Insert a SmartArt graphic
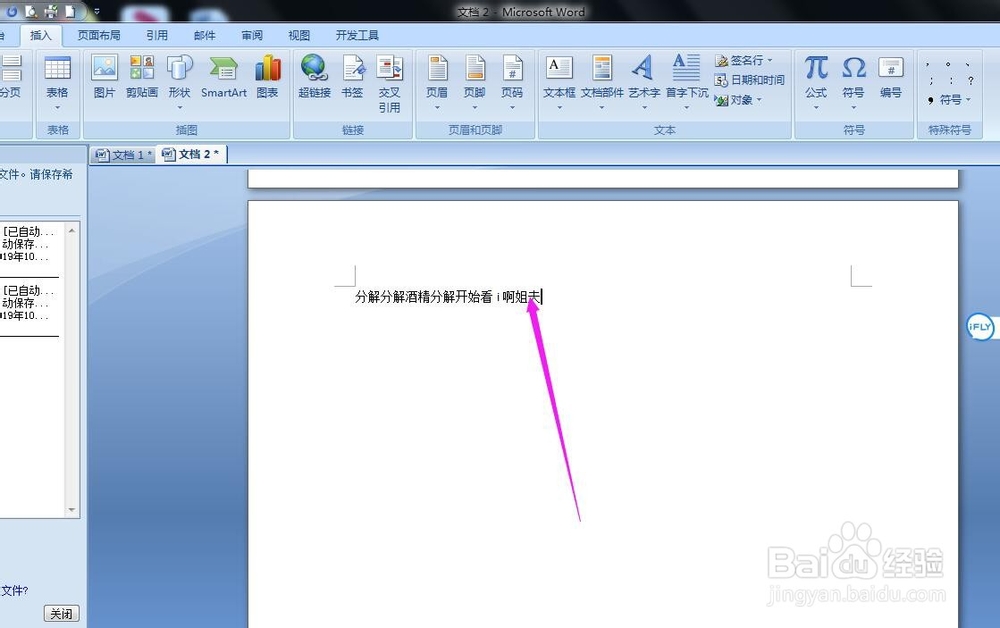Image resolution: width=1000 pixels, height=628 pixels. point(223,77)
